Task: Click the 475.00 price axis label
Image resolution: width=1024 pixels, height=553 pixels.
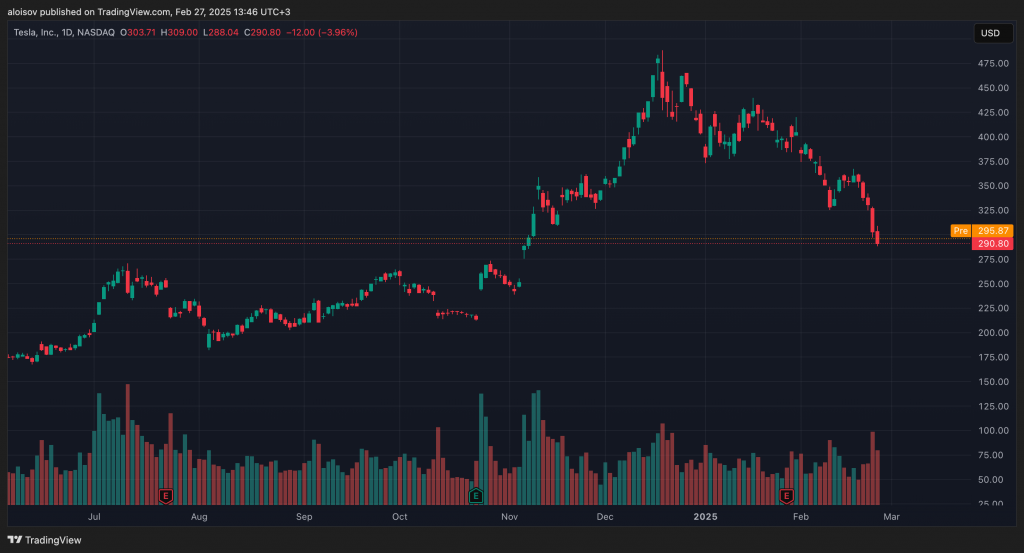Action: point(993,63)
